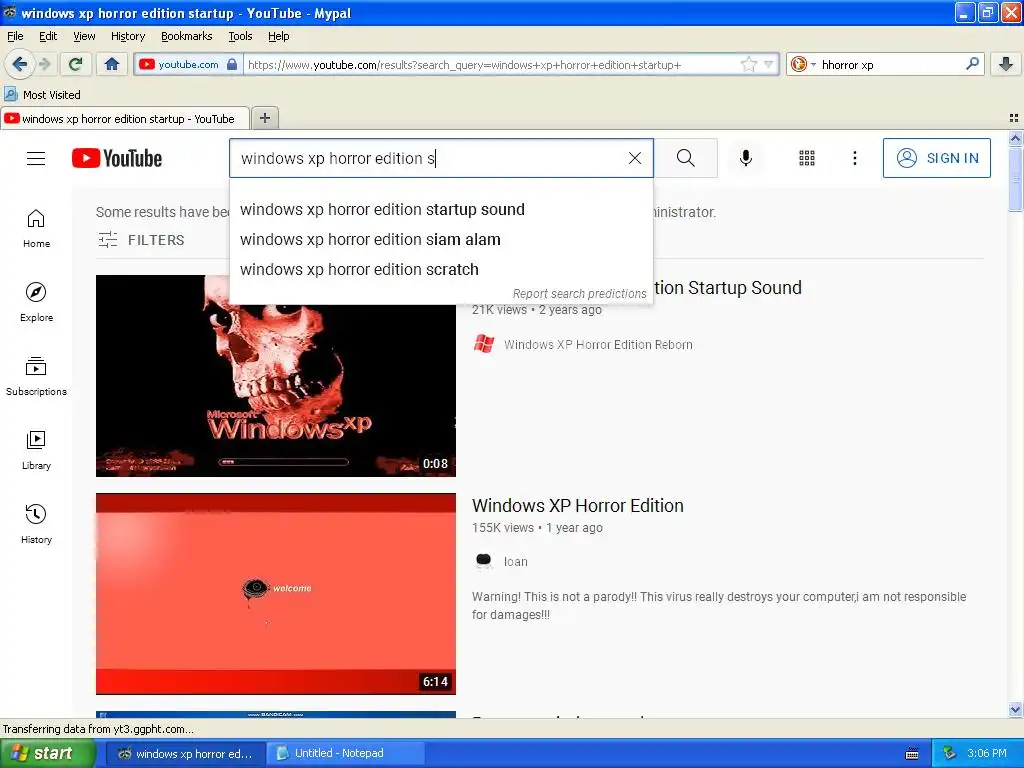Image resolution: width=1024 pixels, height=768 pixels.
Task: Click the page scrollbar up arrow
Action: pos(1015,138)
